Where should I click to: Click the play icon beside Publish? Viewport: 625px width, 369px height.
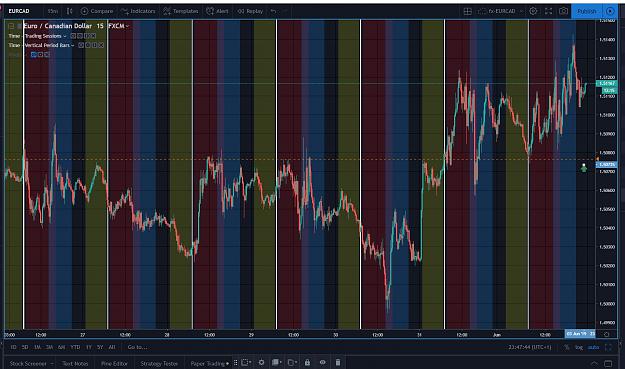pyautogui.click(x=610, y=11)
